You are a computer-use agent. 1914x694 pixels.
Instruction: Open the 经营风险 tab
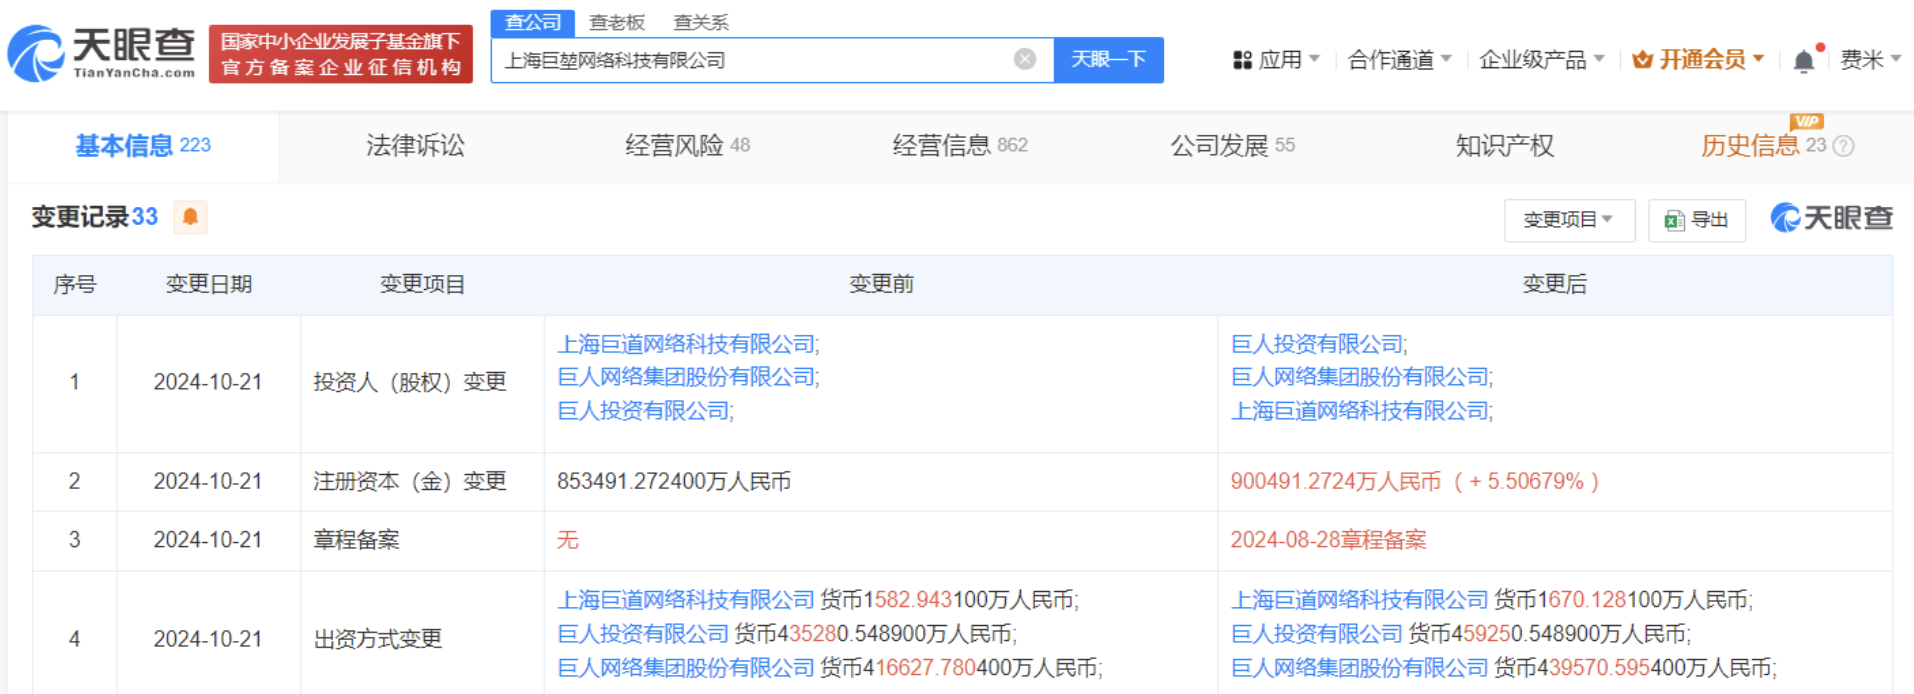pyautogui.click(x=686, y=146)
